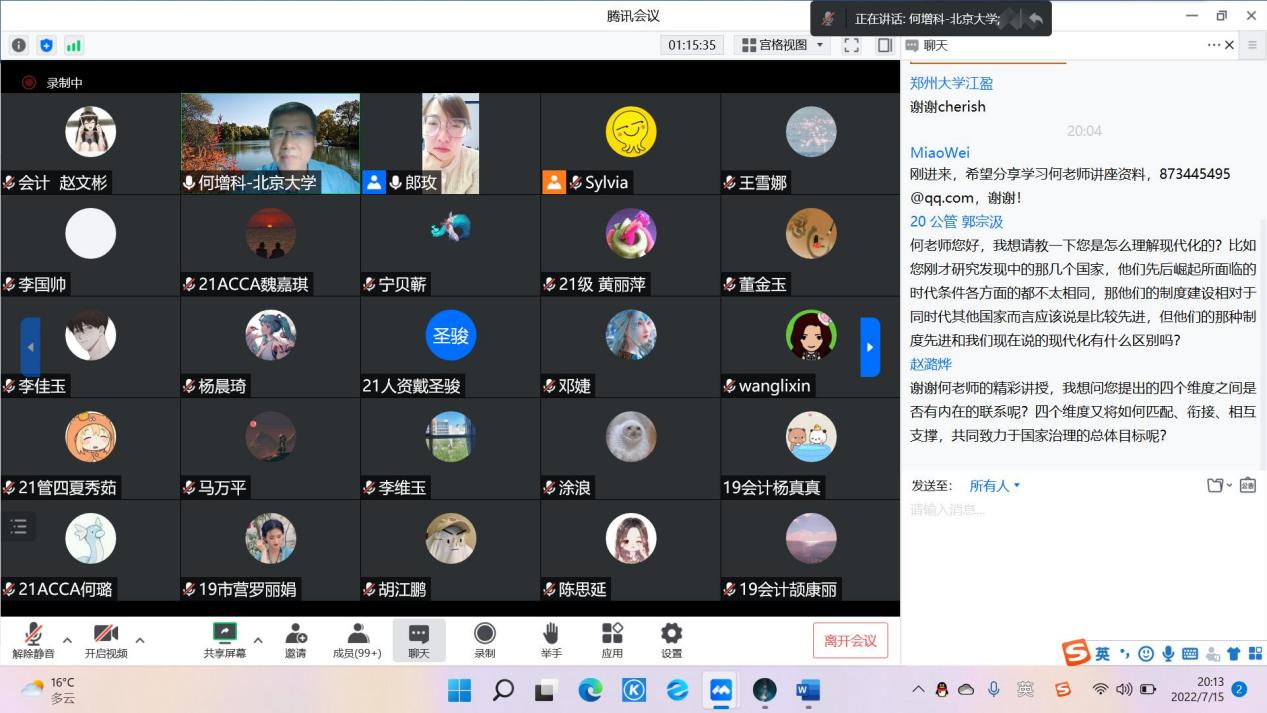Click the meeting info icon at top left
This screenshot has height=713, width=1267.
point(19,45)
